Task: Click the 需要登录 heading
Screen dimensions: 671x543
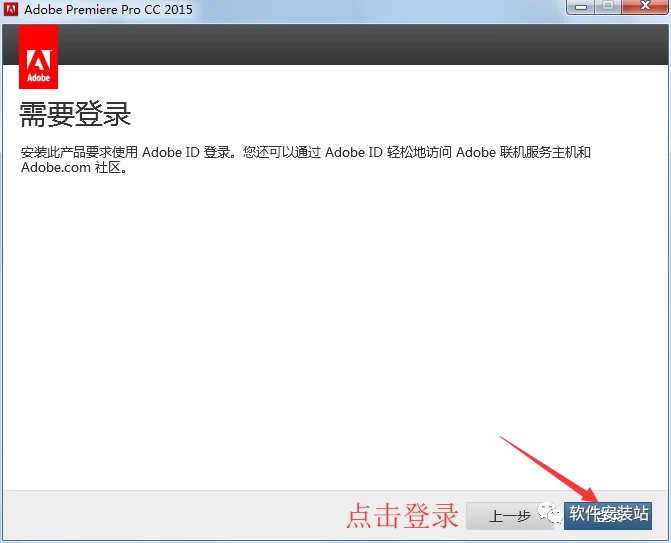Action: [75, 115]
